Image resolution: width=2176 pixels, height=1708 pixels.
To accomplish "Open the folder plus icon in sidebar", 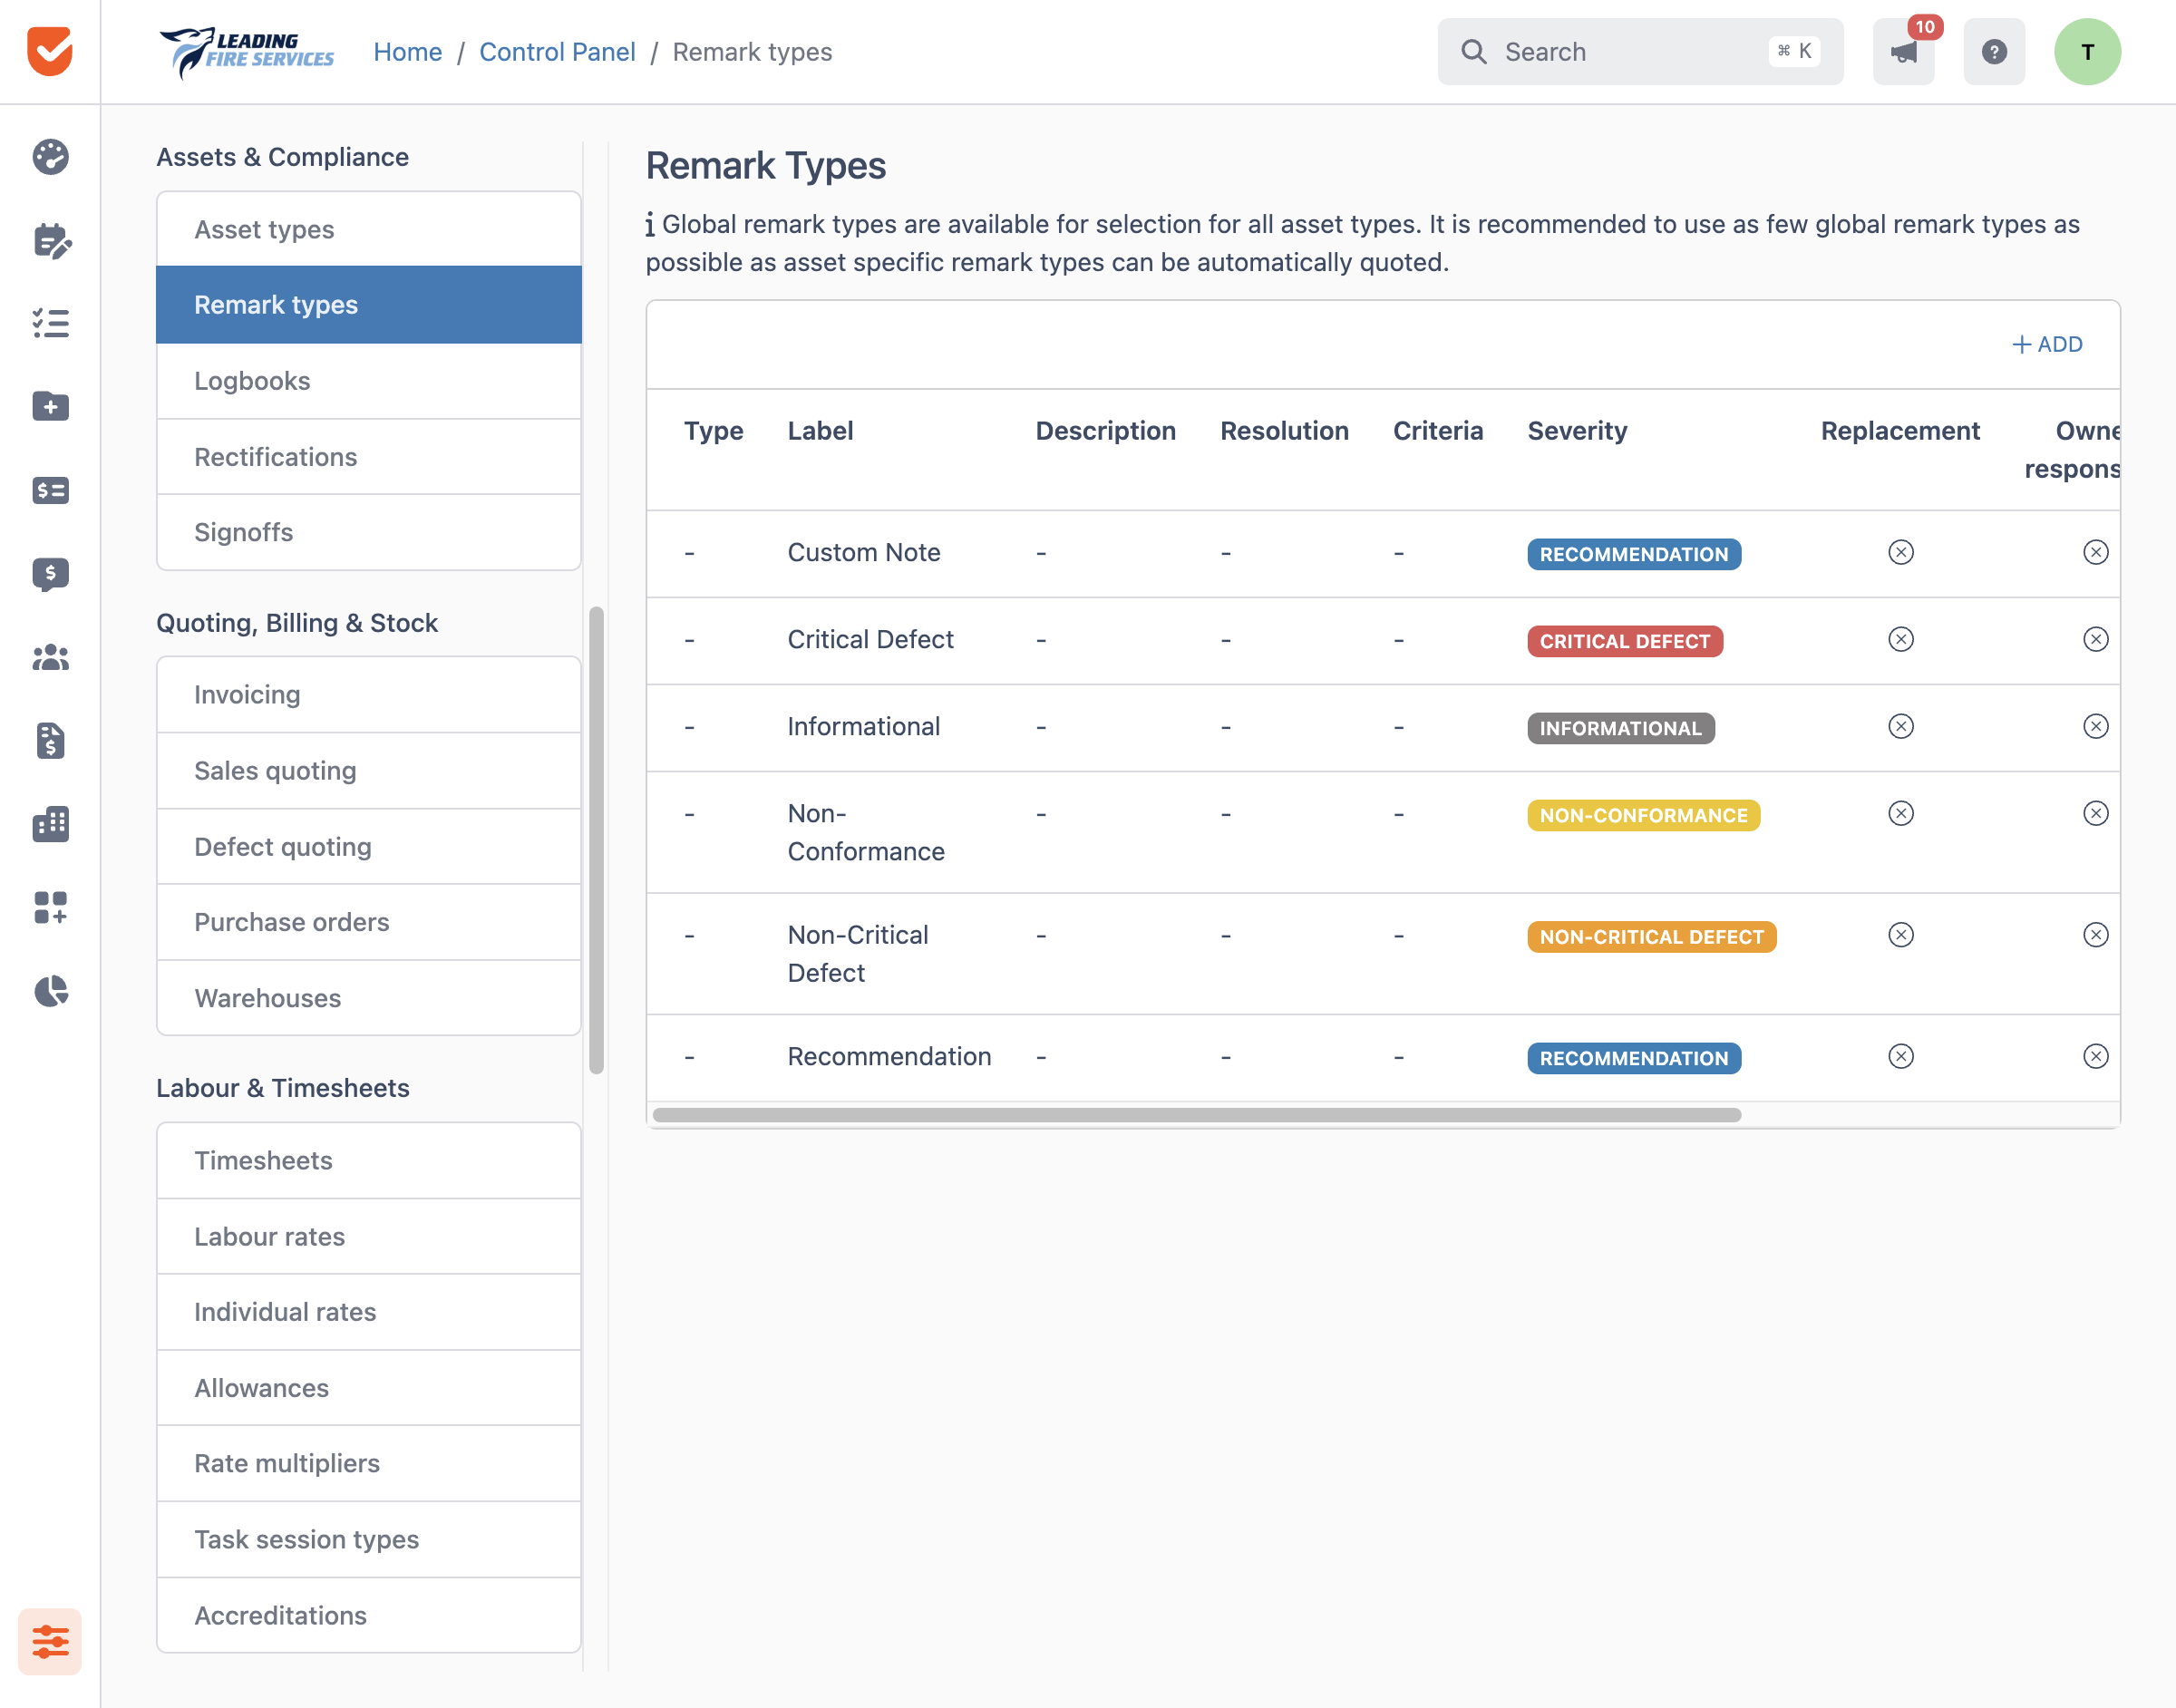I will (50, 406).
